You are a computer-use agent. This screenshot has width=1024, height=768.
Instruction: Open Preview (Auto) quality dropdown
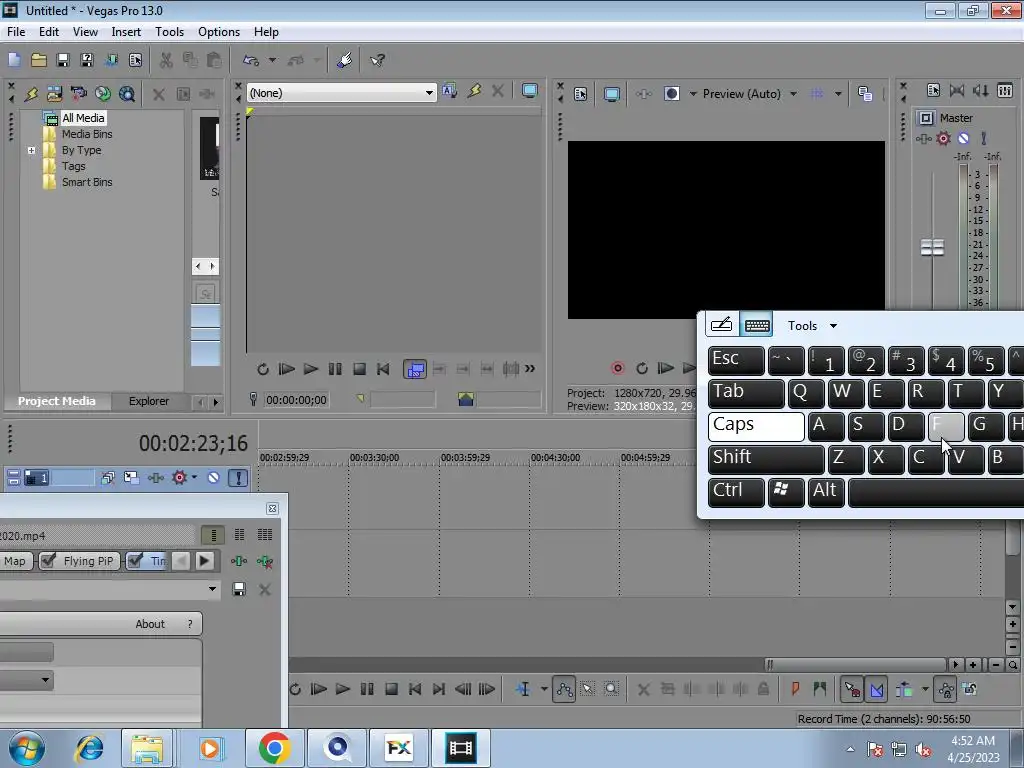(x=793, y=94)
